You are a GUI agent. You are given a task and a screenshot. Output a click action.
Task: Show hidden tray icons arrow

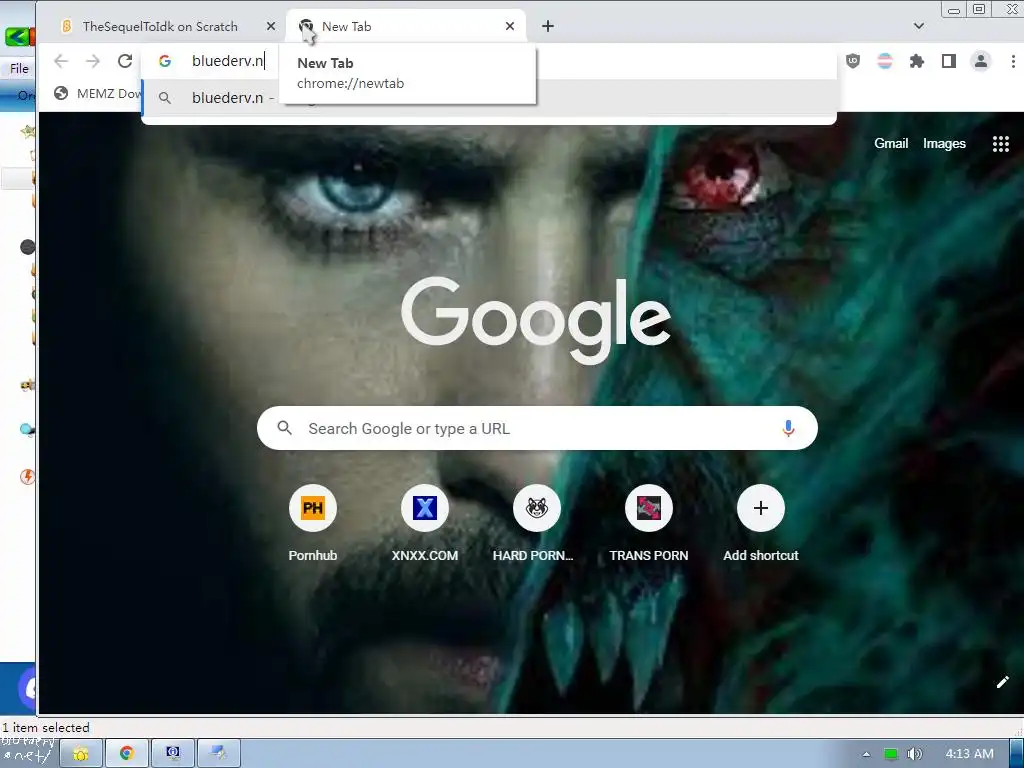866,754
